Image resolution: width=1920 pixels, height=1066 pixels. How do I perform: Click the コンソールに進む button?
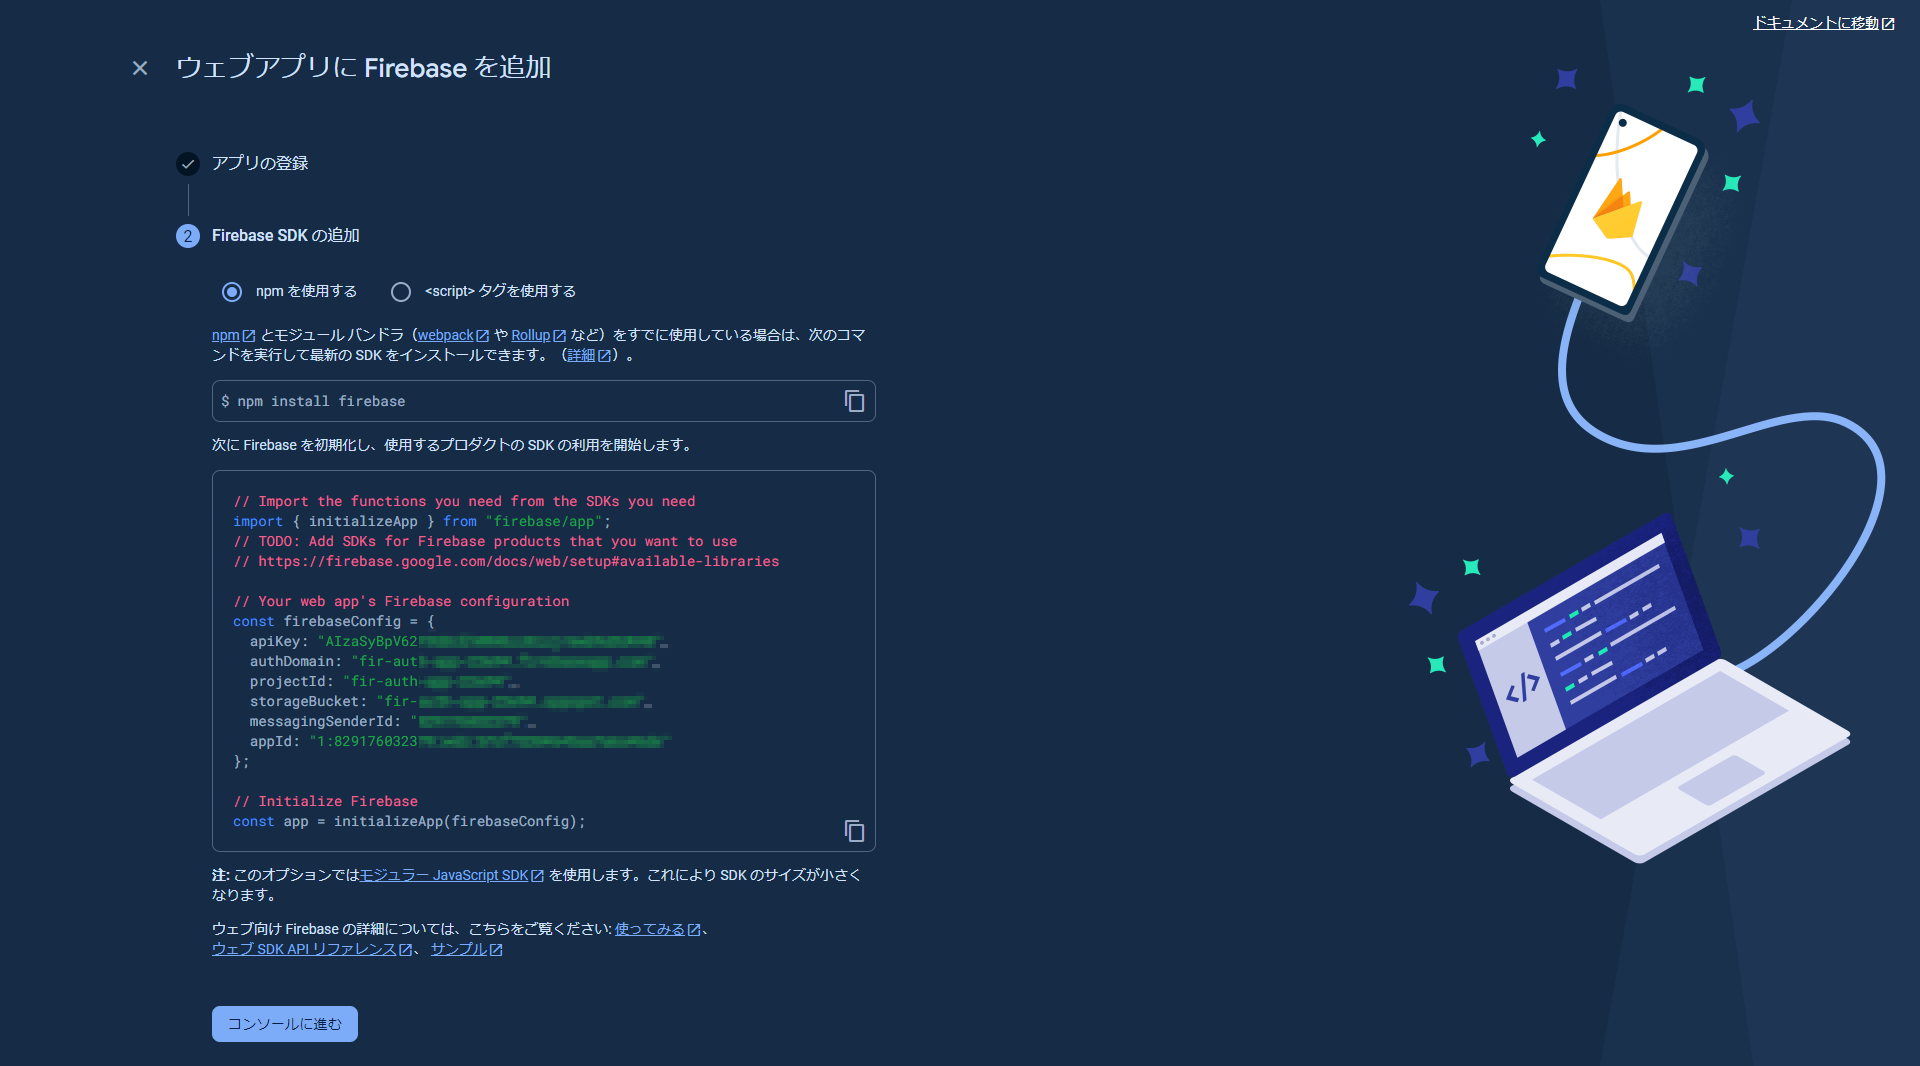pos(284,1024)
